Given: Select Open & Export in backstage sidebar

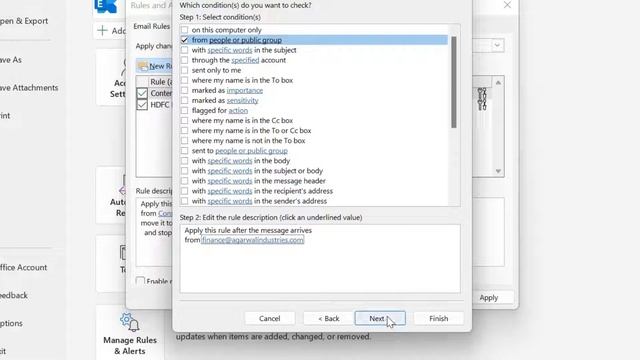Looking at the screenshot, I should click(24, 21).
